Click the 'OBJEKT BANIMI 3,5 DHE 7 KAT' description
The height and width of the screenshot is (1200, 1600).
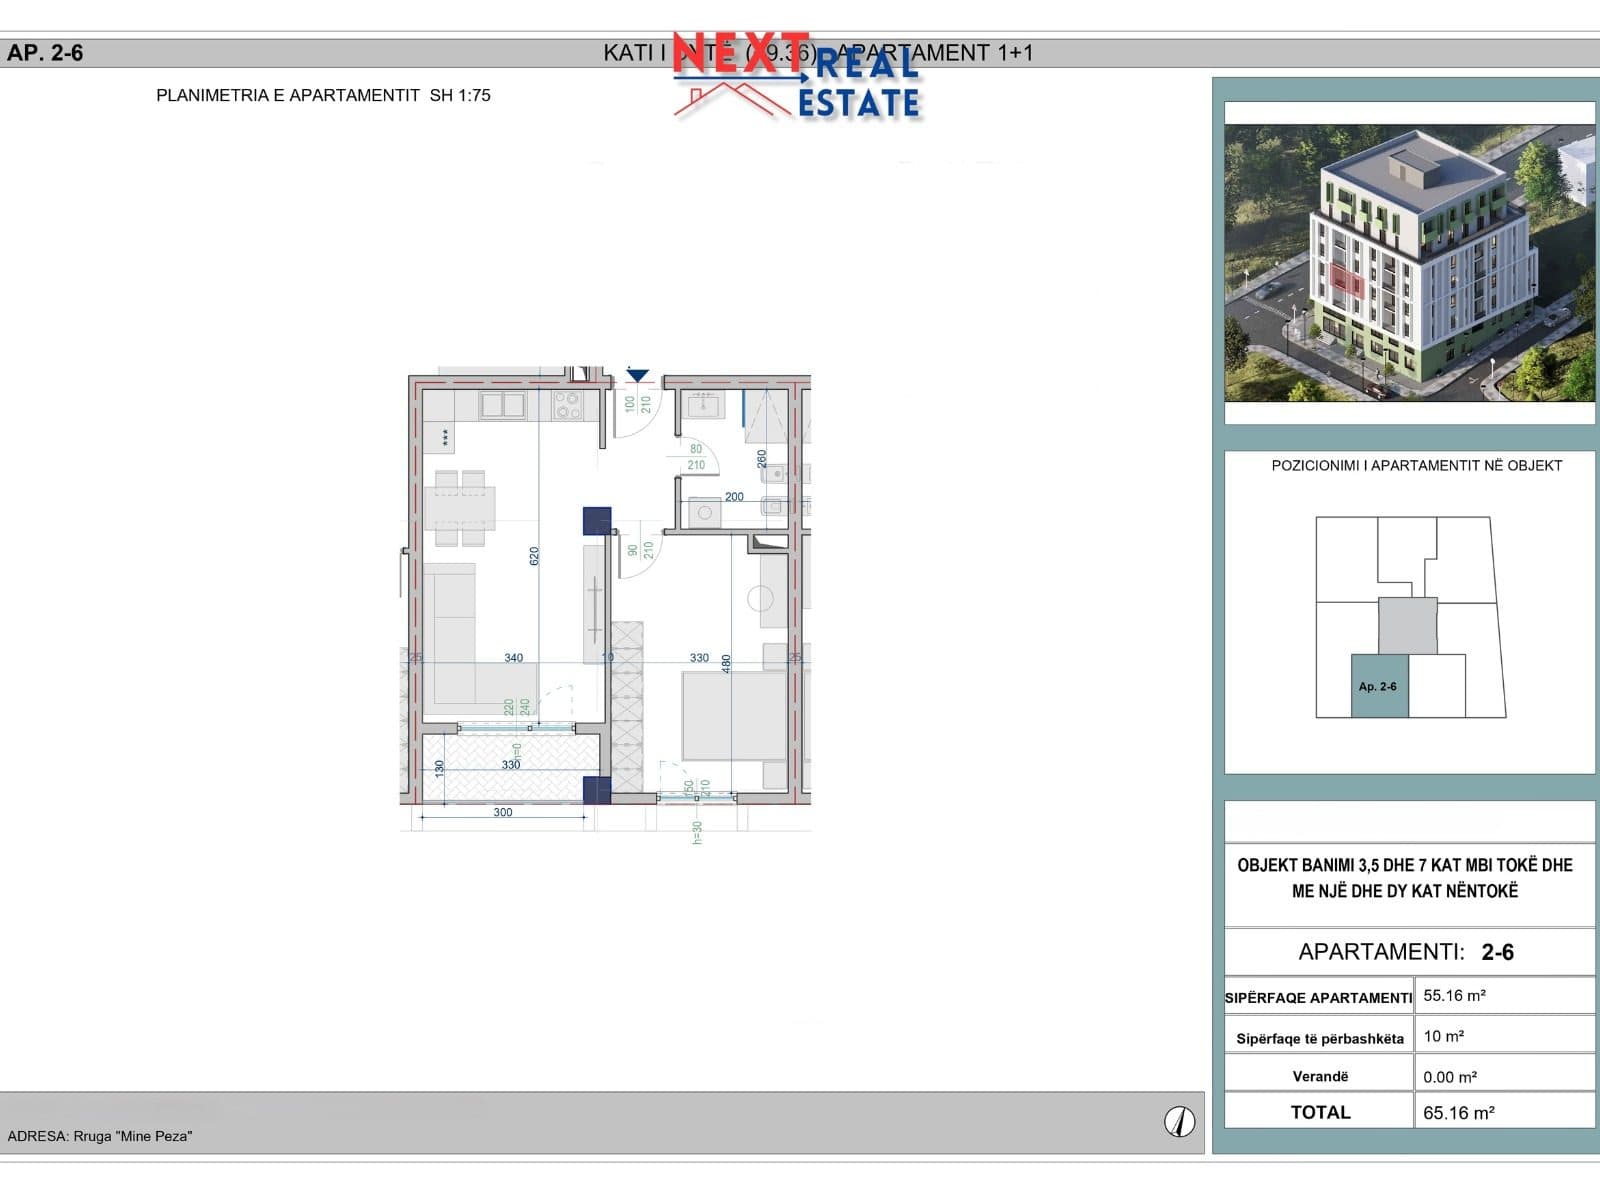tap(1405, 877)
